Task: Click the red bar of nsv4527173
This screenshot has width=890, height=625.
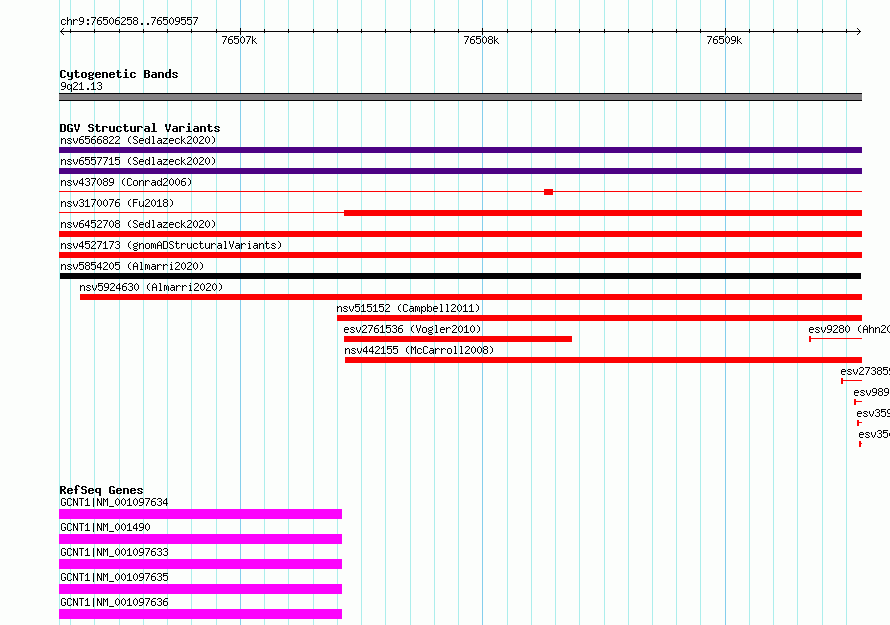Action: pyautogui.click(x=460, y=255)
